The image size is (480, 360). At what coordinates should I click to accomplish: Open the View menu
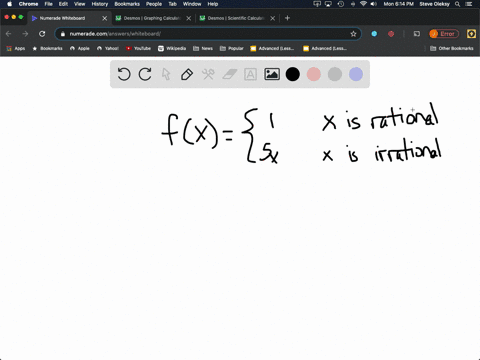click(x=80, y=4)
